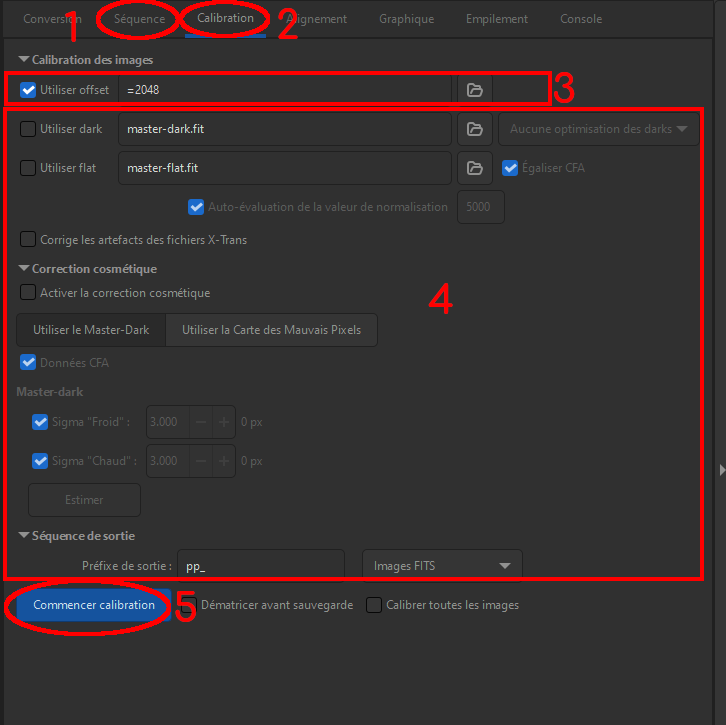The image size is (726, 725).
Task: Decrease Sigma Chaud value with minus
Action: tap(201, 461)
